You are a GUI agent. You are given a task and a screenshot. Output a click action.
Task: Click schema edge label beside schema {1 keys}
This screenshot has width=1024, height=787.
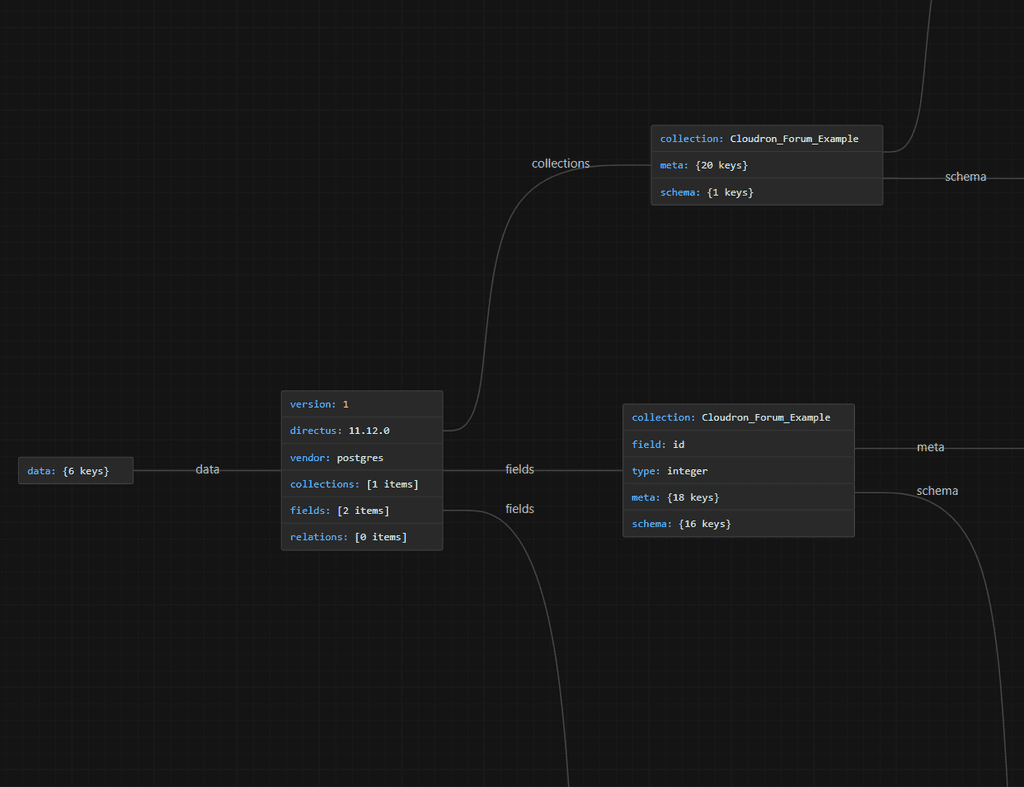(965, 177)
